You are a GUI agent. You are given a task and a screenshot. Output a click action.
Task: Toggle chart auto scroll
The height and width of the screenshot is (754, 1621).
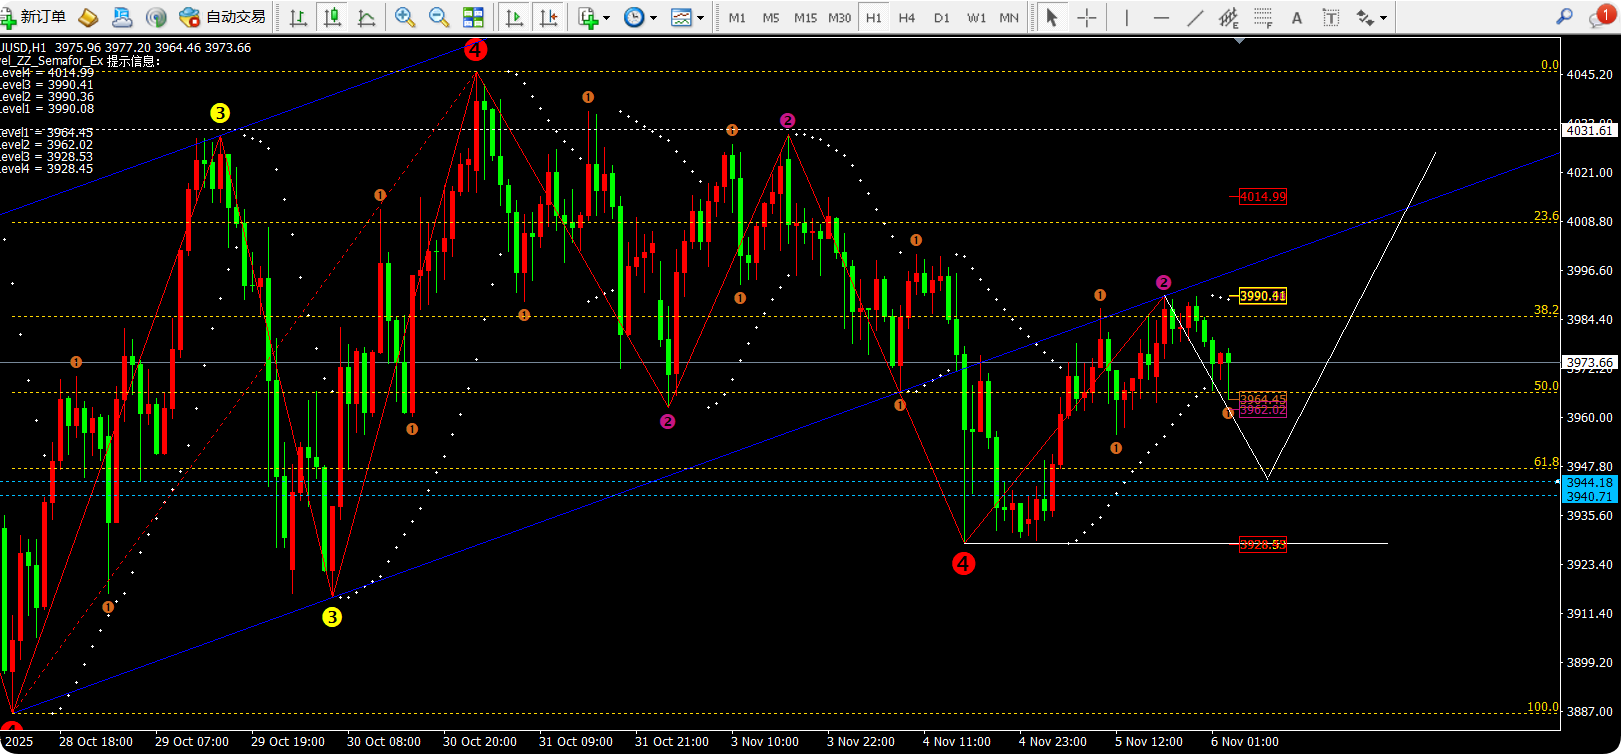pyautogui.click(x=514, y=17)
